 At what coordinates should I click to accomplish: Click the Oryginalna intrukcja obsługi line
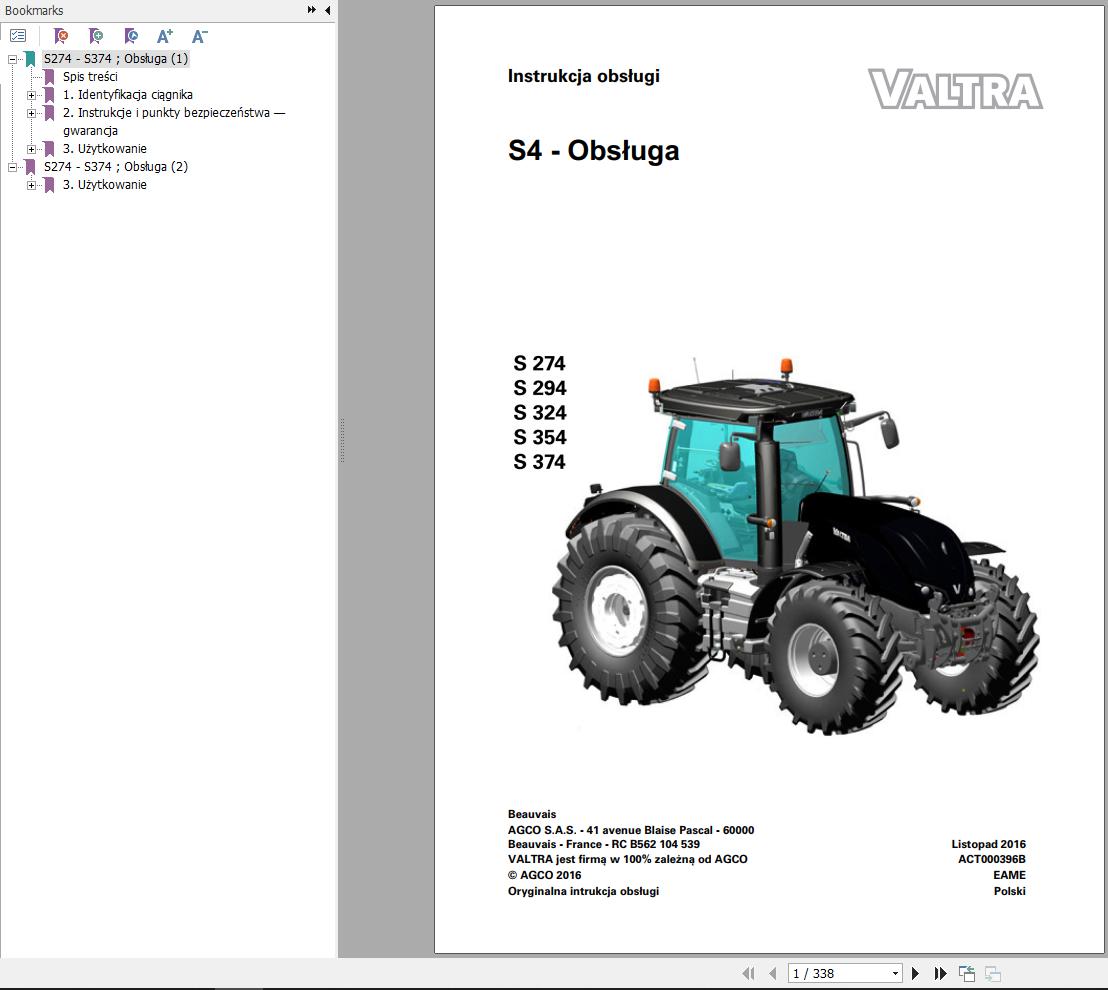point(583,891)
